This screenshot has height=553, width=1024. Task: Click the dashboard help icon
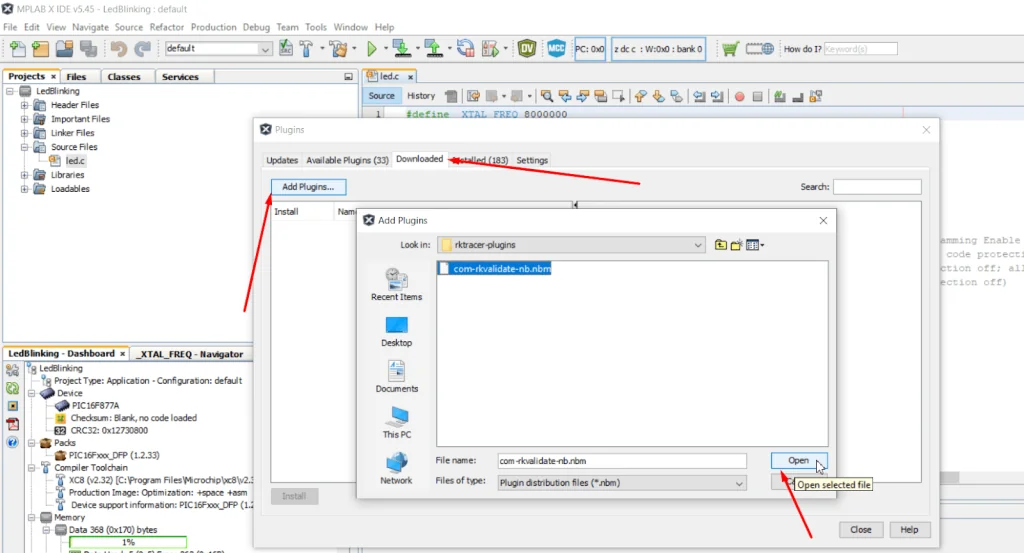coord(12,442)
